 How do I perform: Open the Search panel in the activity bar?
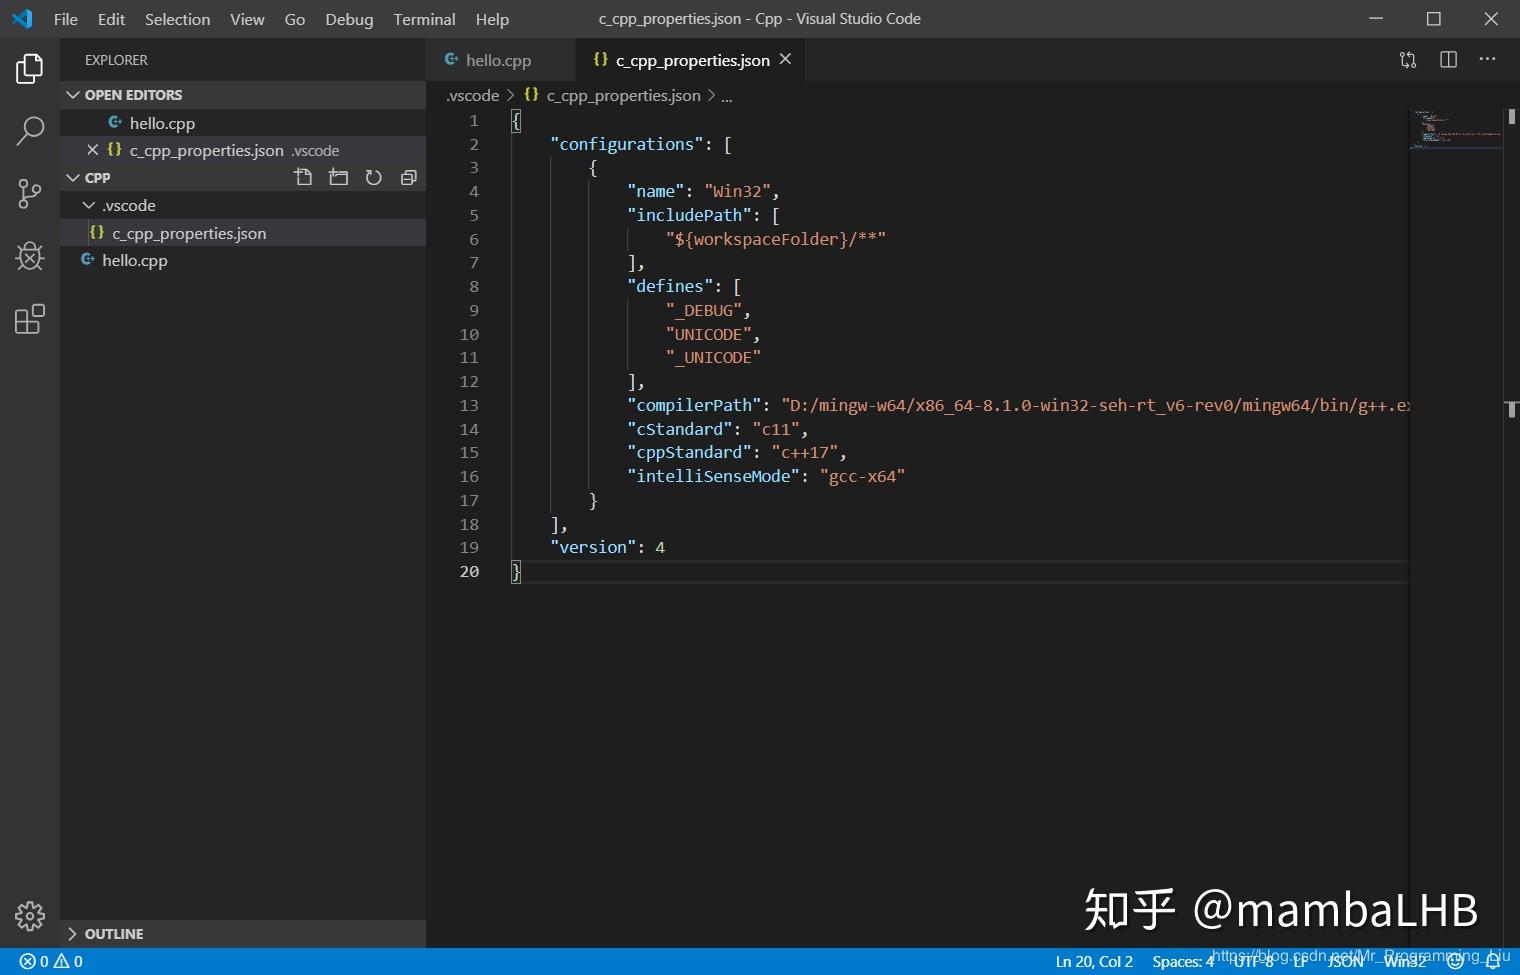(x=29, y=130)
